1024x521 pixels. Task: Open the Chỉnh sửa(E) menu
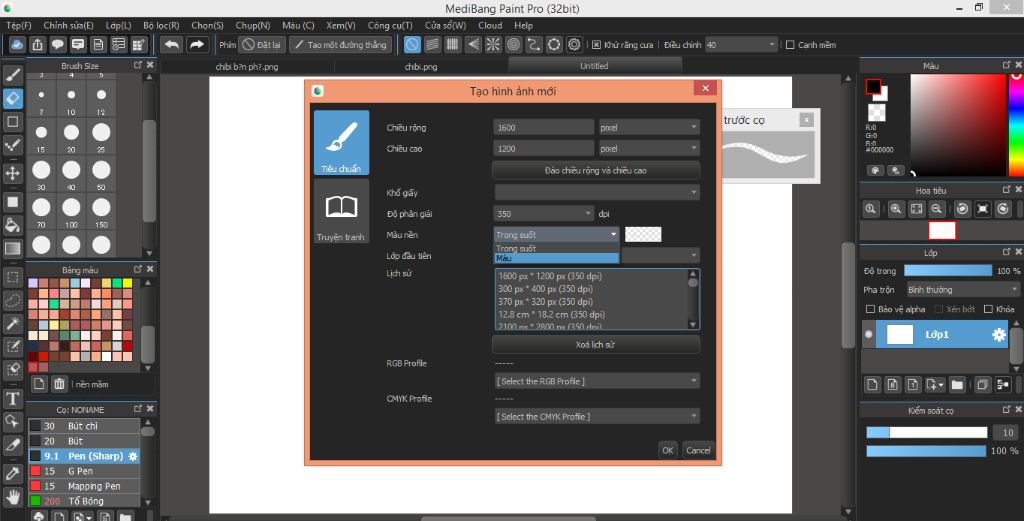tap(69, 25)
